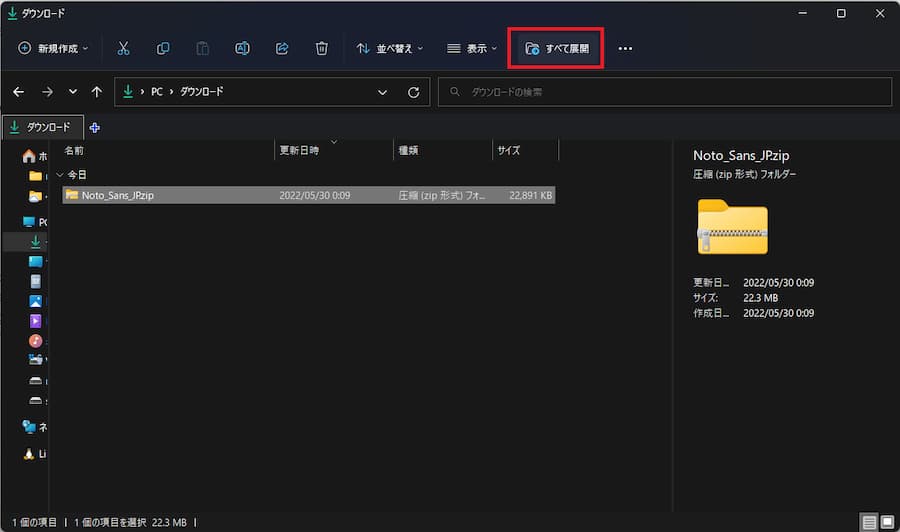Click the Delete trash can icon
The image size is (900, 532).
(x=321, y=48)
